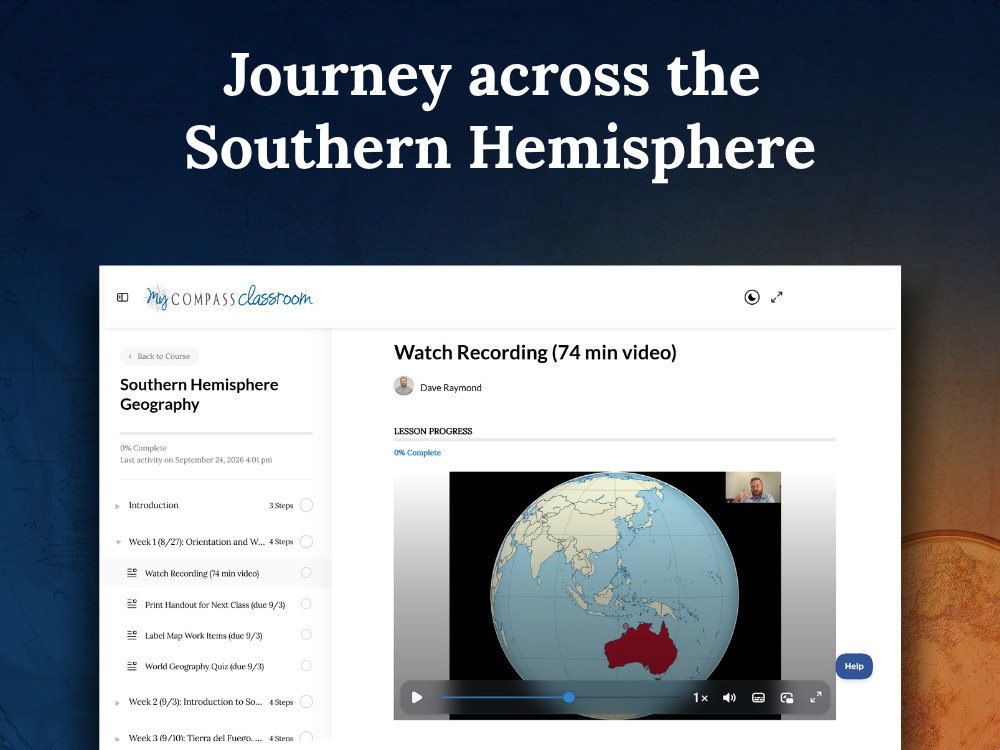Image resolution: width=1000 pixels, height=750 pixels.
Task: Click lesson icon beside World Geography Quiz row
Action: point(132,666)
